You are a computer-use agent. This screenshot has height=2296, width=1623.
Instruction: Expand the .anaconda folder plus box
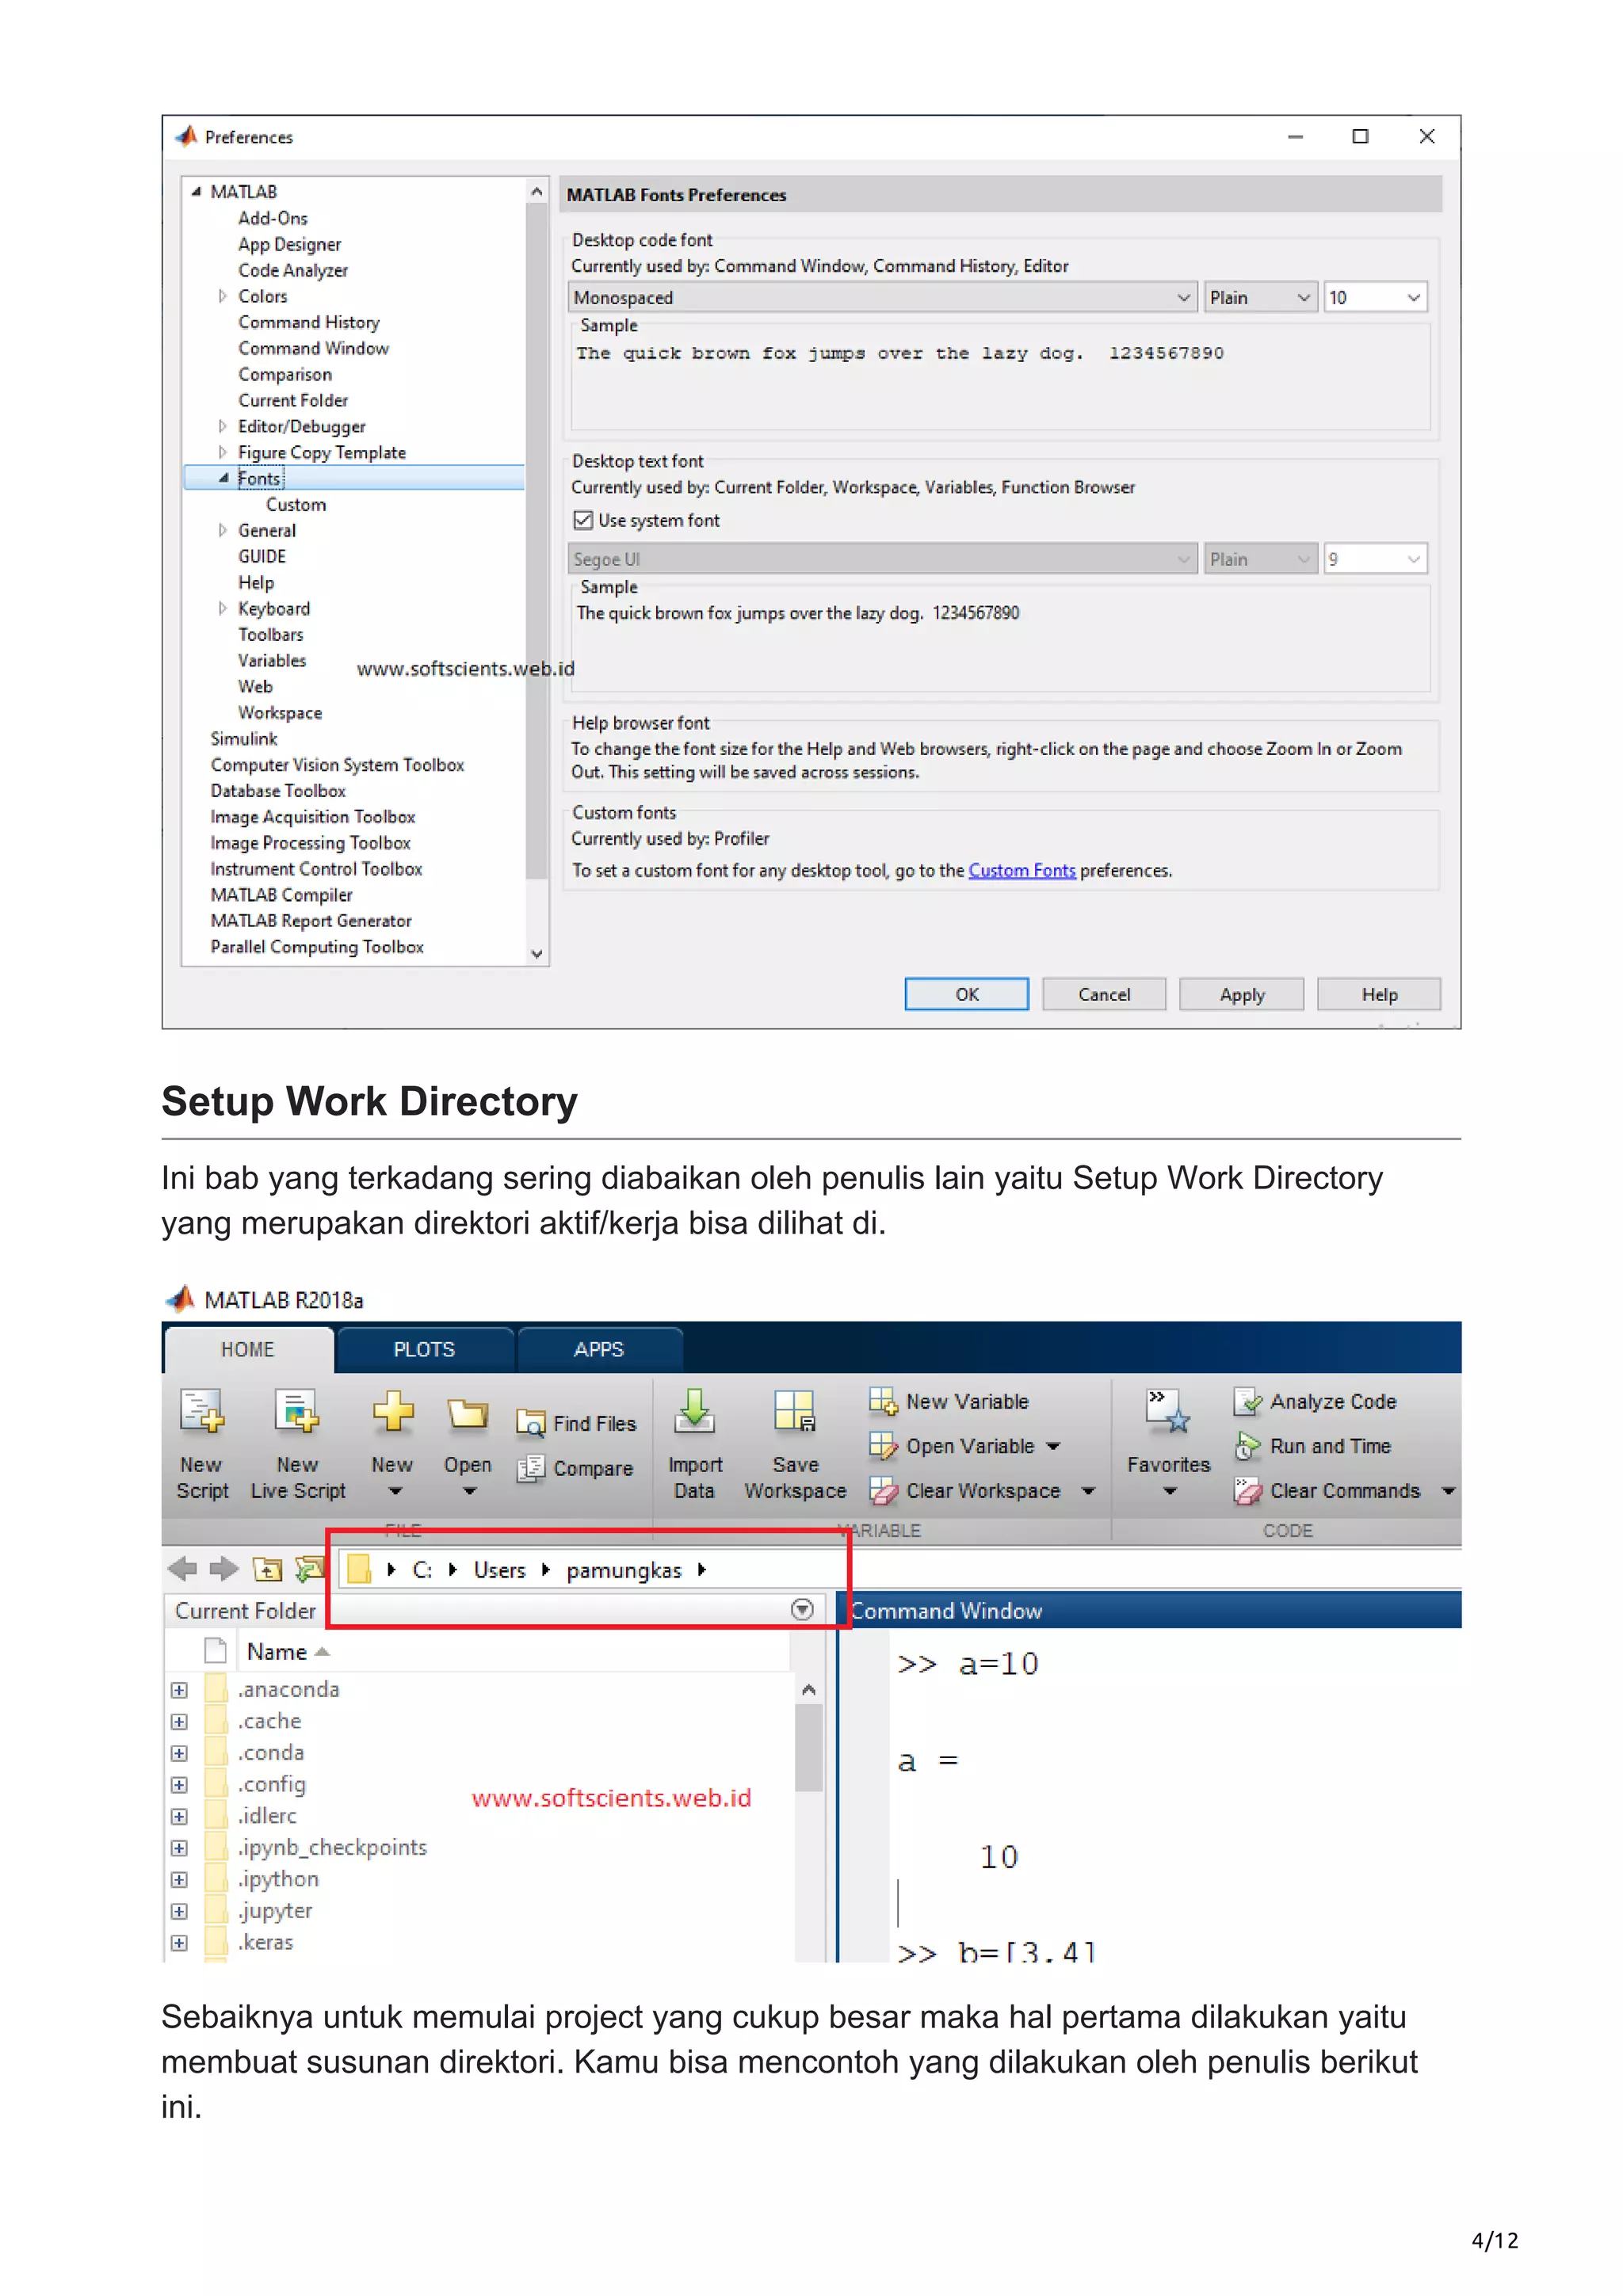coord(179,1690)
